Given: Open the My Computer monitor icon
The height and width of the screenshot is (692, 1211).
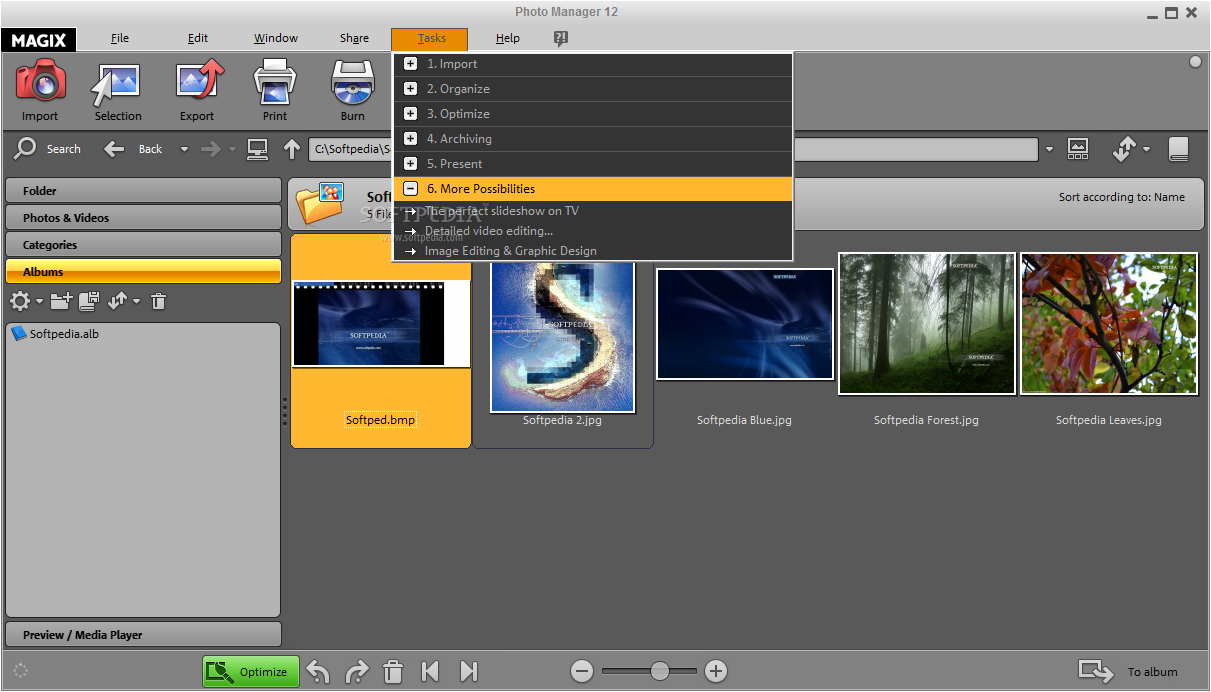Looking at the screenshot, I should click(x=258, y=149).
